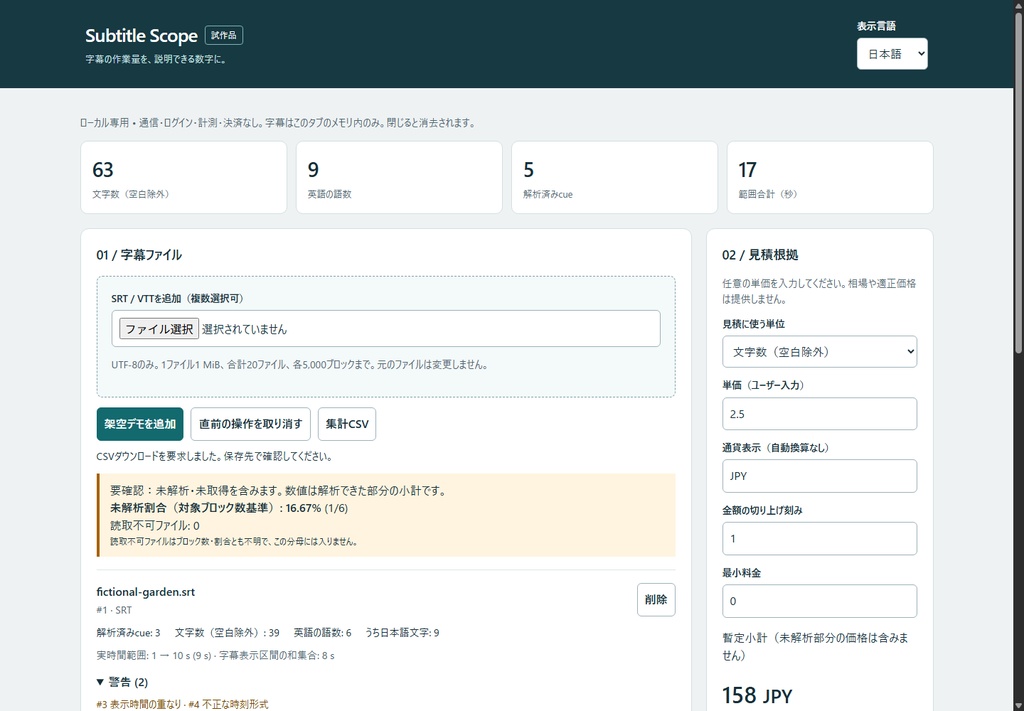Open the 表示言語 language dropdown
This screenshot has width=1024, height=711.
891,54
